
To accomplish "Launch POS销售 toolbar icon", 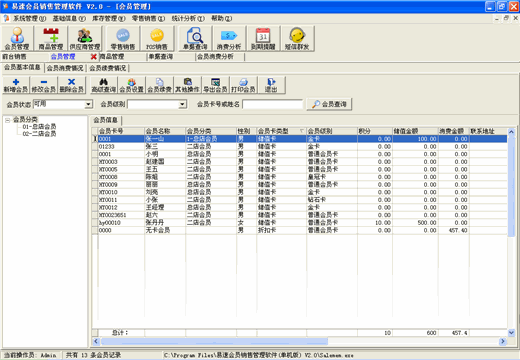I will 157,39.
